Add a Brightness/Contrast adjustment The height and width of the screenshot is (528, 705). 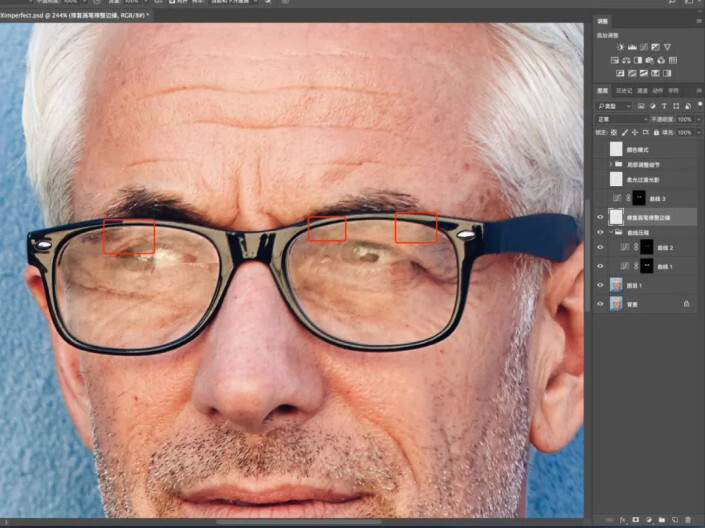pos(620,46)
